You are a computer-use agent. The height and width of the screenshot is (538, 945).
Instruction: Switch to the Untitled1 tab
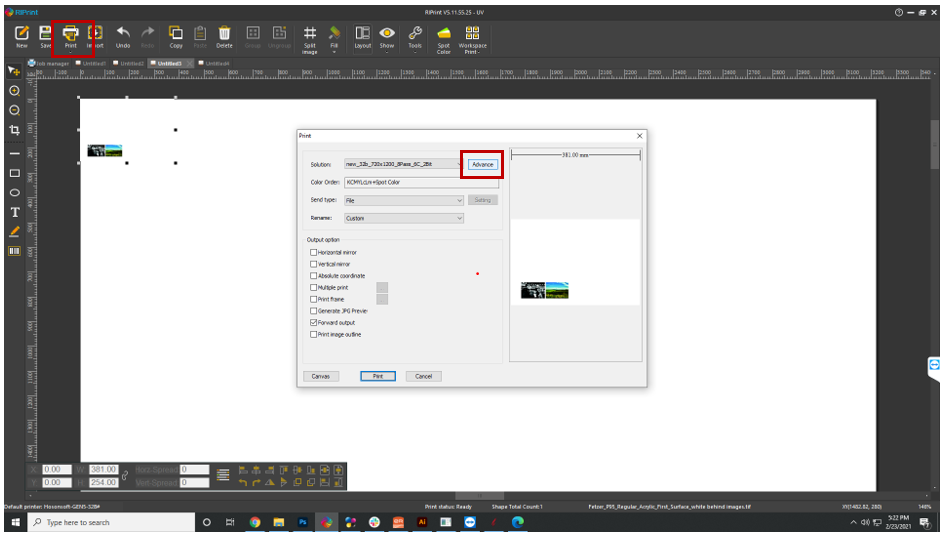click(x=91, y=63)
